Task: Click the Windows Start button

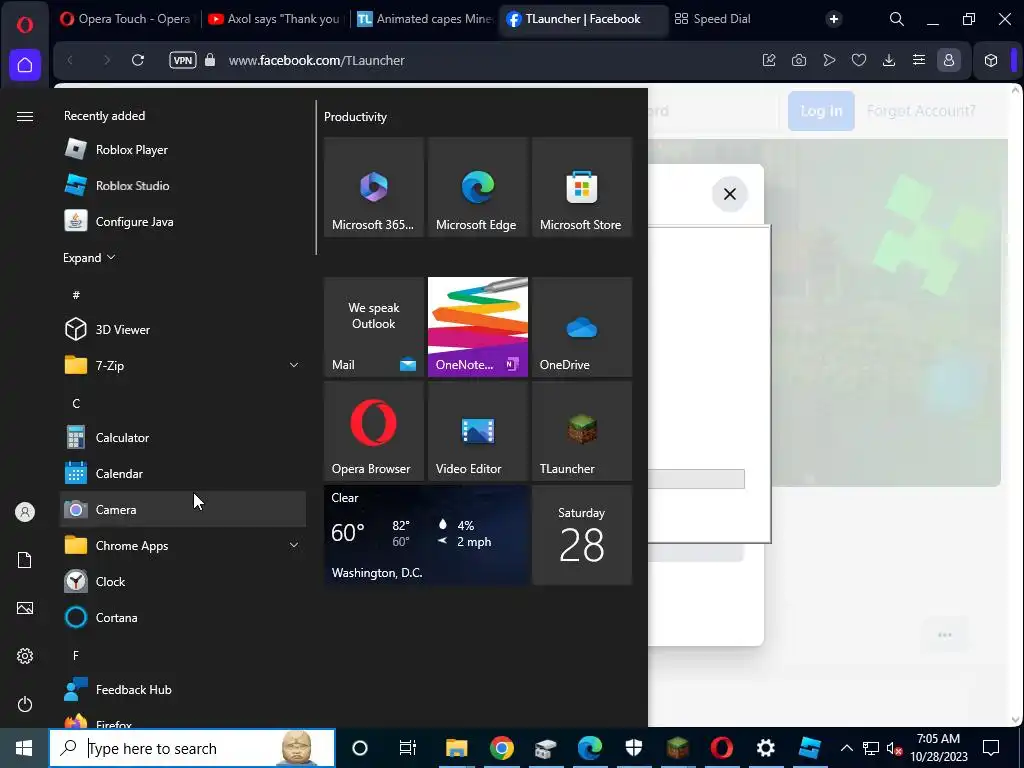Action: pos(24,748)
